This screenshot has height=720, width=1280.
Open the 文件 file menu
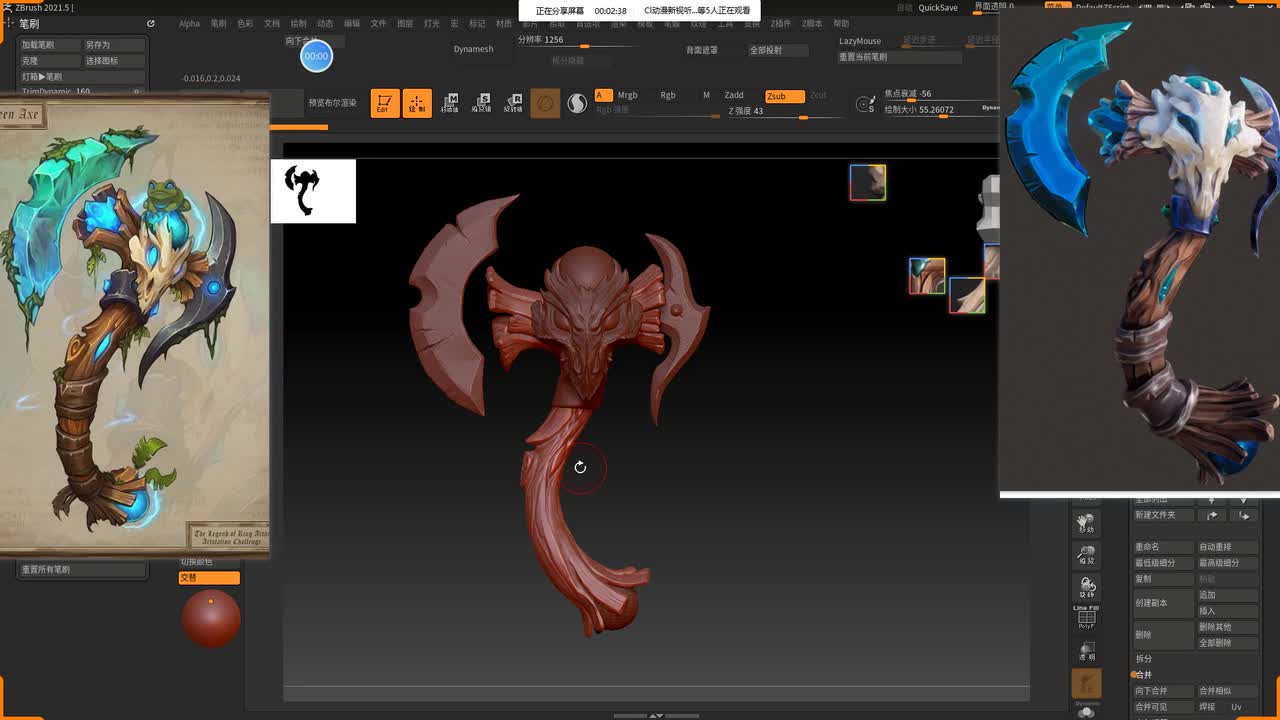tap(378, 23)
